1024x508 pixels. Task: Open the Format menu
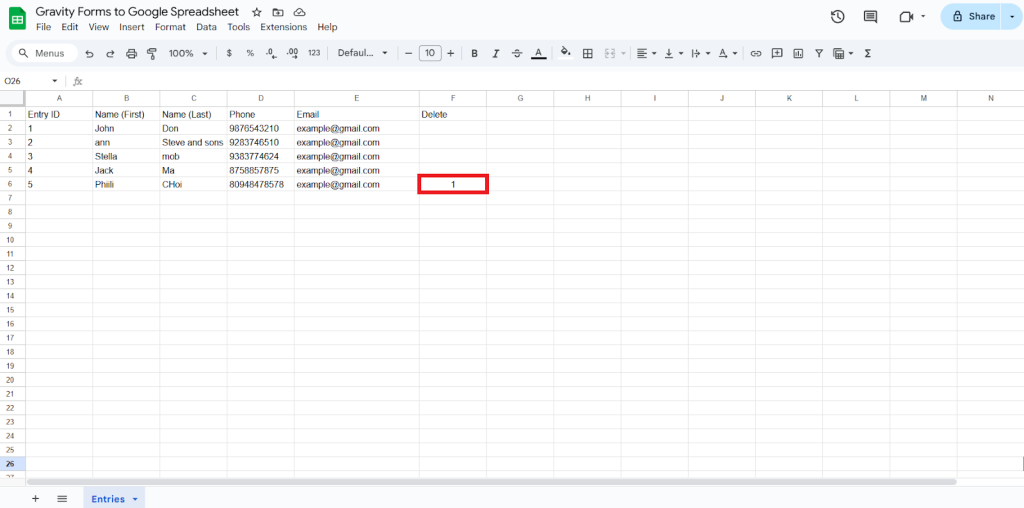[170, 27]
